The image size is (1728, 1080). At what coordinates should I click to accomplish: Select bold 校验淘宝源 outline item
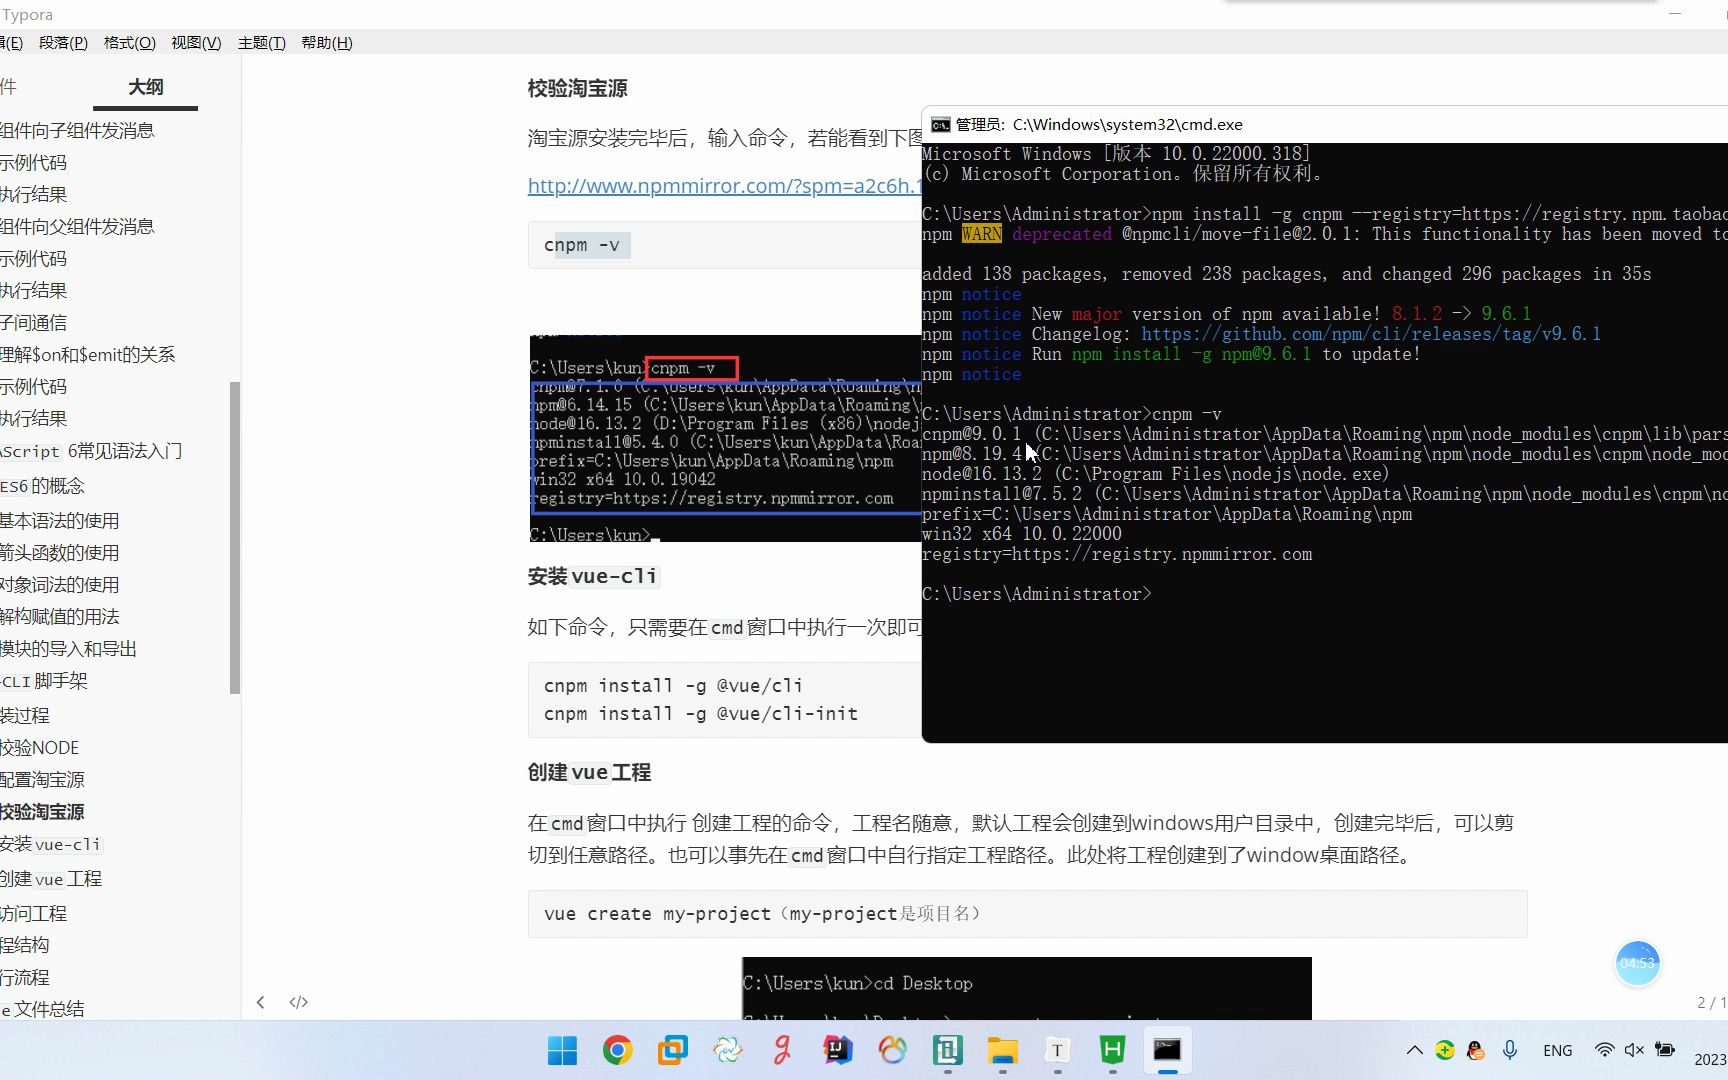42,812
